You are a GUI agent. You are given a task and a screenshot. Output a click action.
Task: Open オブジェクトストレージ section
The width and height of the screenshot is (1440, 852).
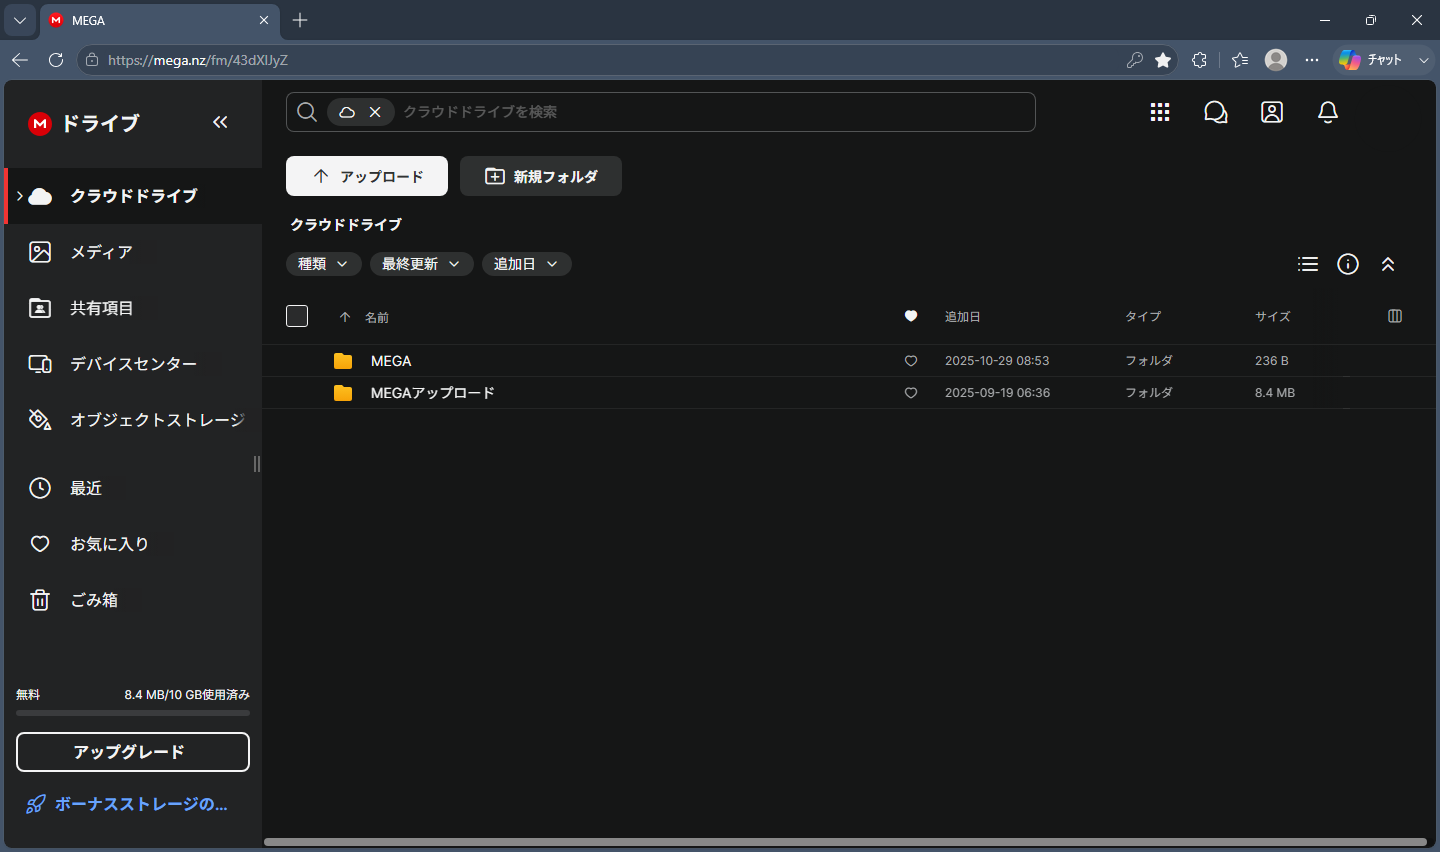tap(133, 420)
